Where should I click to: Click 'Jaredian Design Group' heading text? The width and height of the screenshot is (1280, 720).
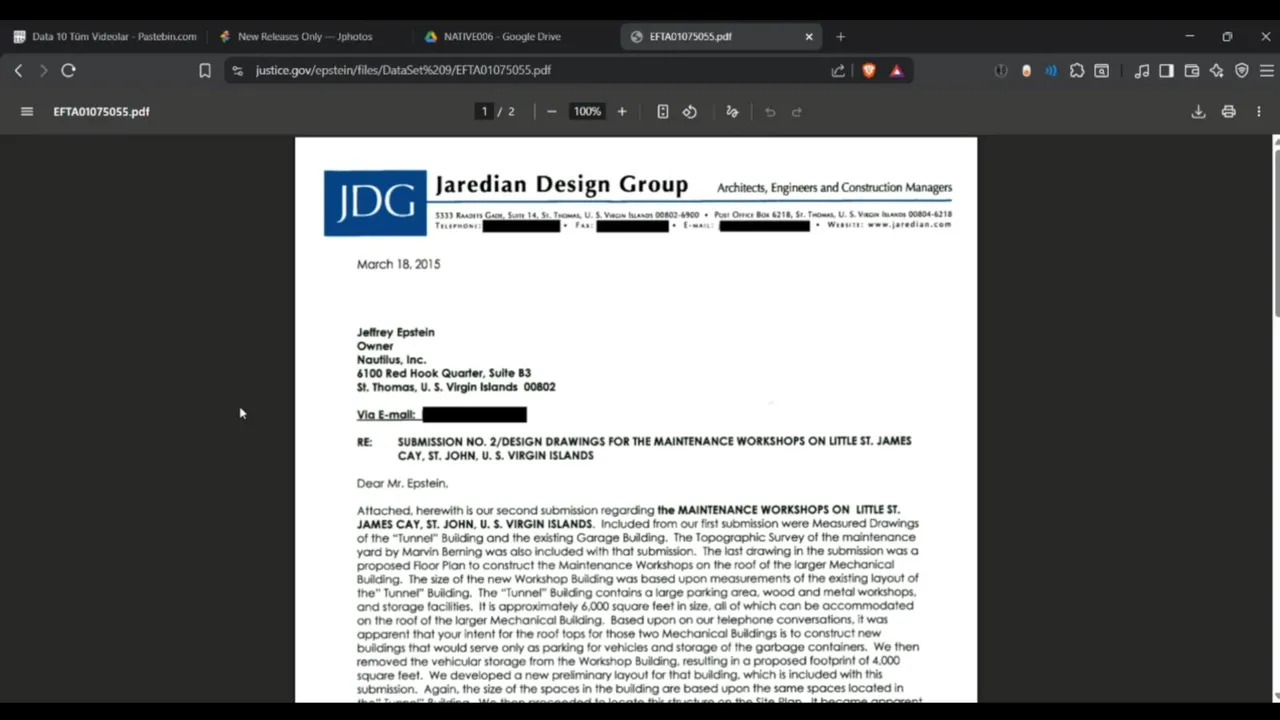point(561,185)
